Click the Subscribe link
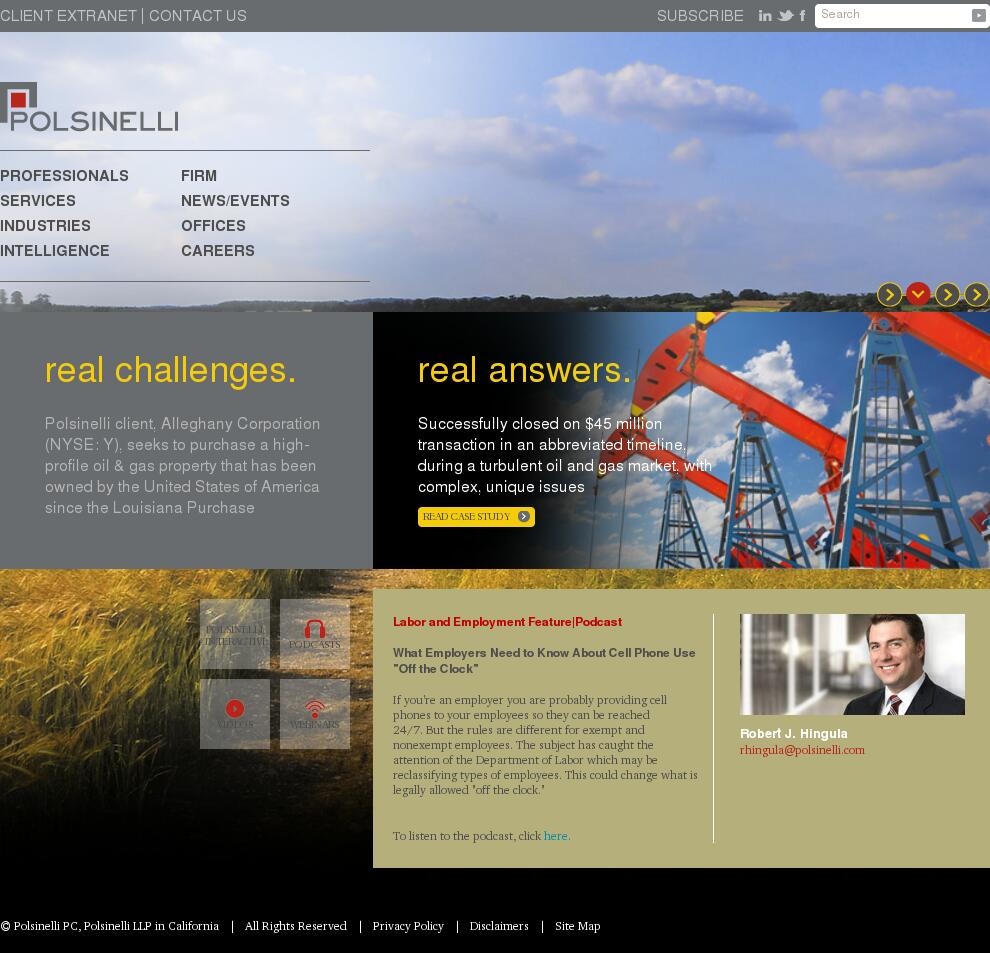Viewport: 990px width, 953px height. 700,16
